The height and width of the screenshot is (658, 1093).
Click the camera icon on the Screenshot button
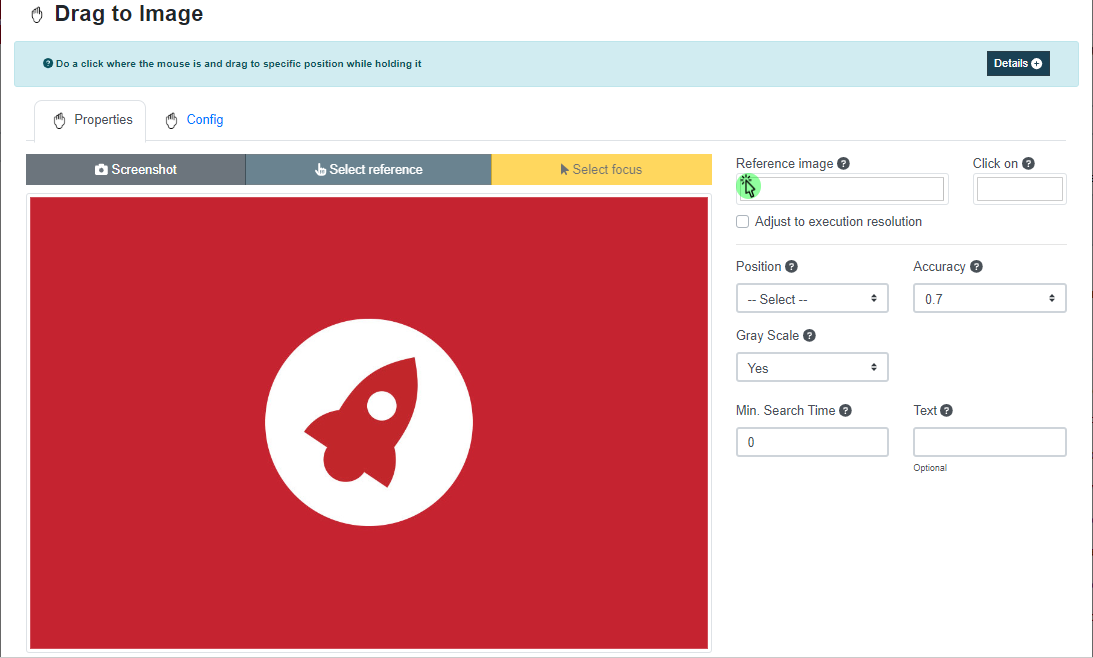pyautogui.click(x=103, y=169)
